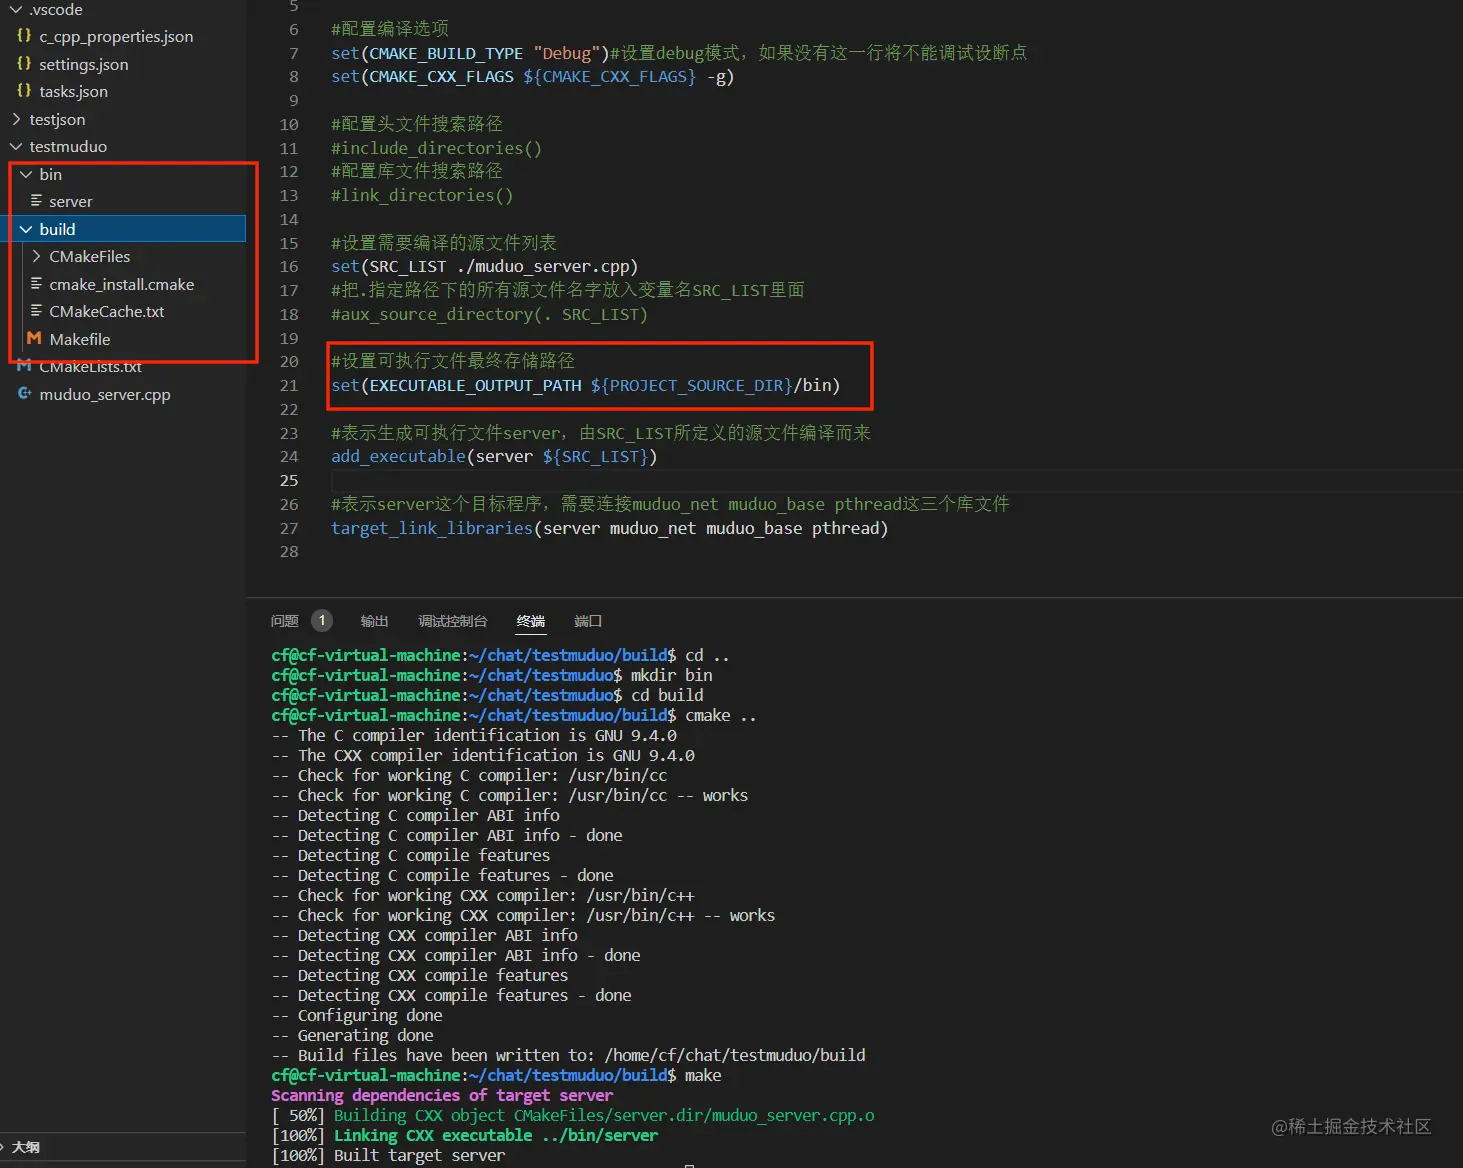Image resolution: width=1463 pixels, height=1168 pixels.
Task: Click line number 21 in the gutter
Action: click(x=289, y=385)
